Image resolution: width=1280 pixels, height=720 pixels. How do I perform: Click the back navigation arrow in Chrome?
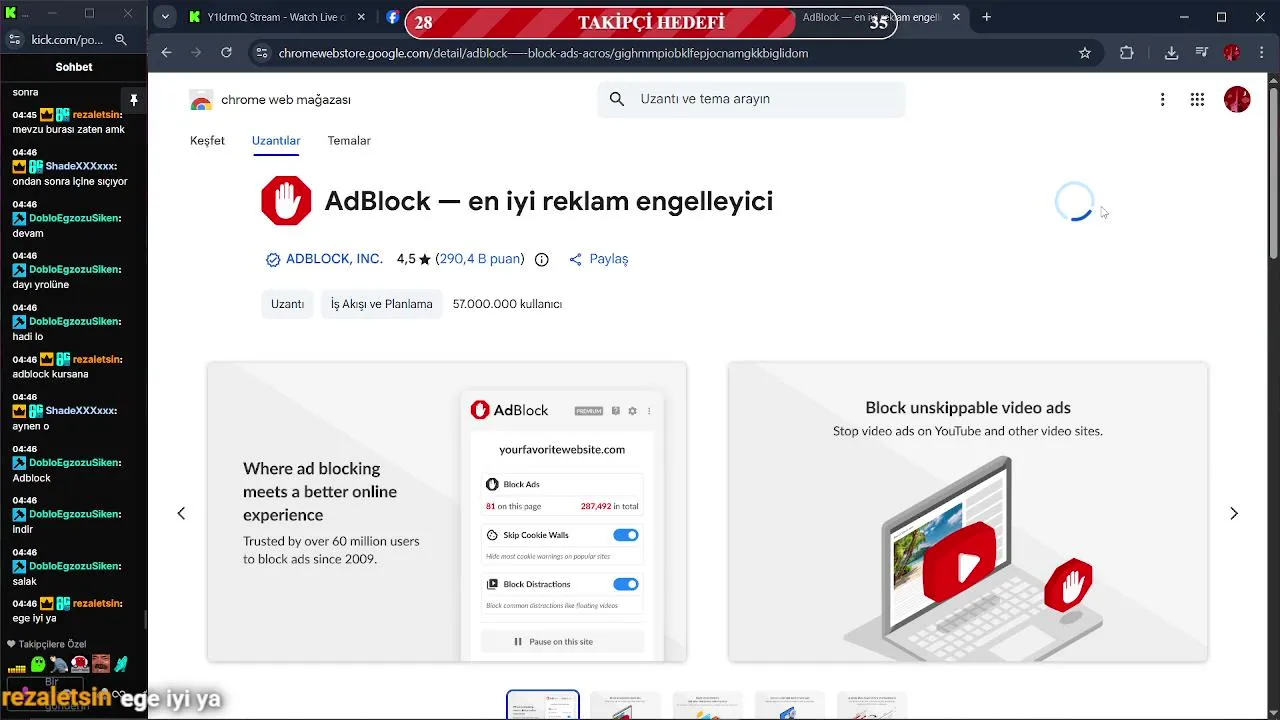point(166,53)
